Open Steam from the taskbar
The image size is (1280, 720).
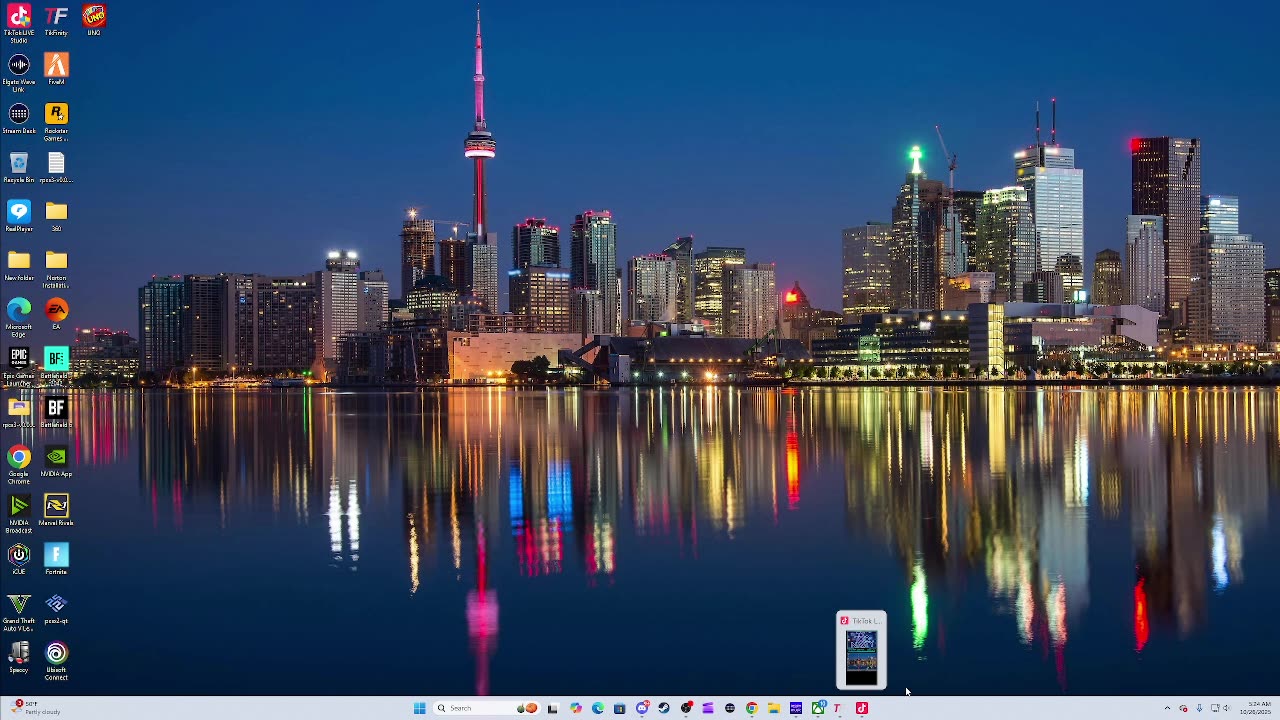tap(664, 708)
